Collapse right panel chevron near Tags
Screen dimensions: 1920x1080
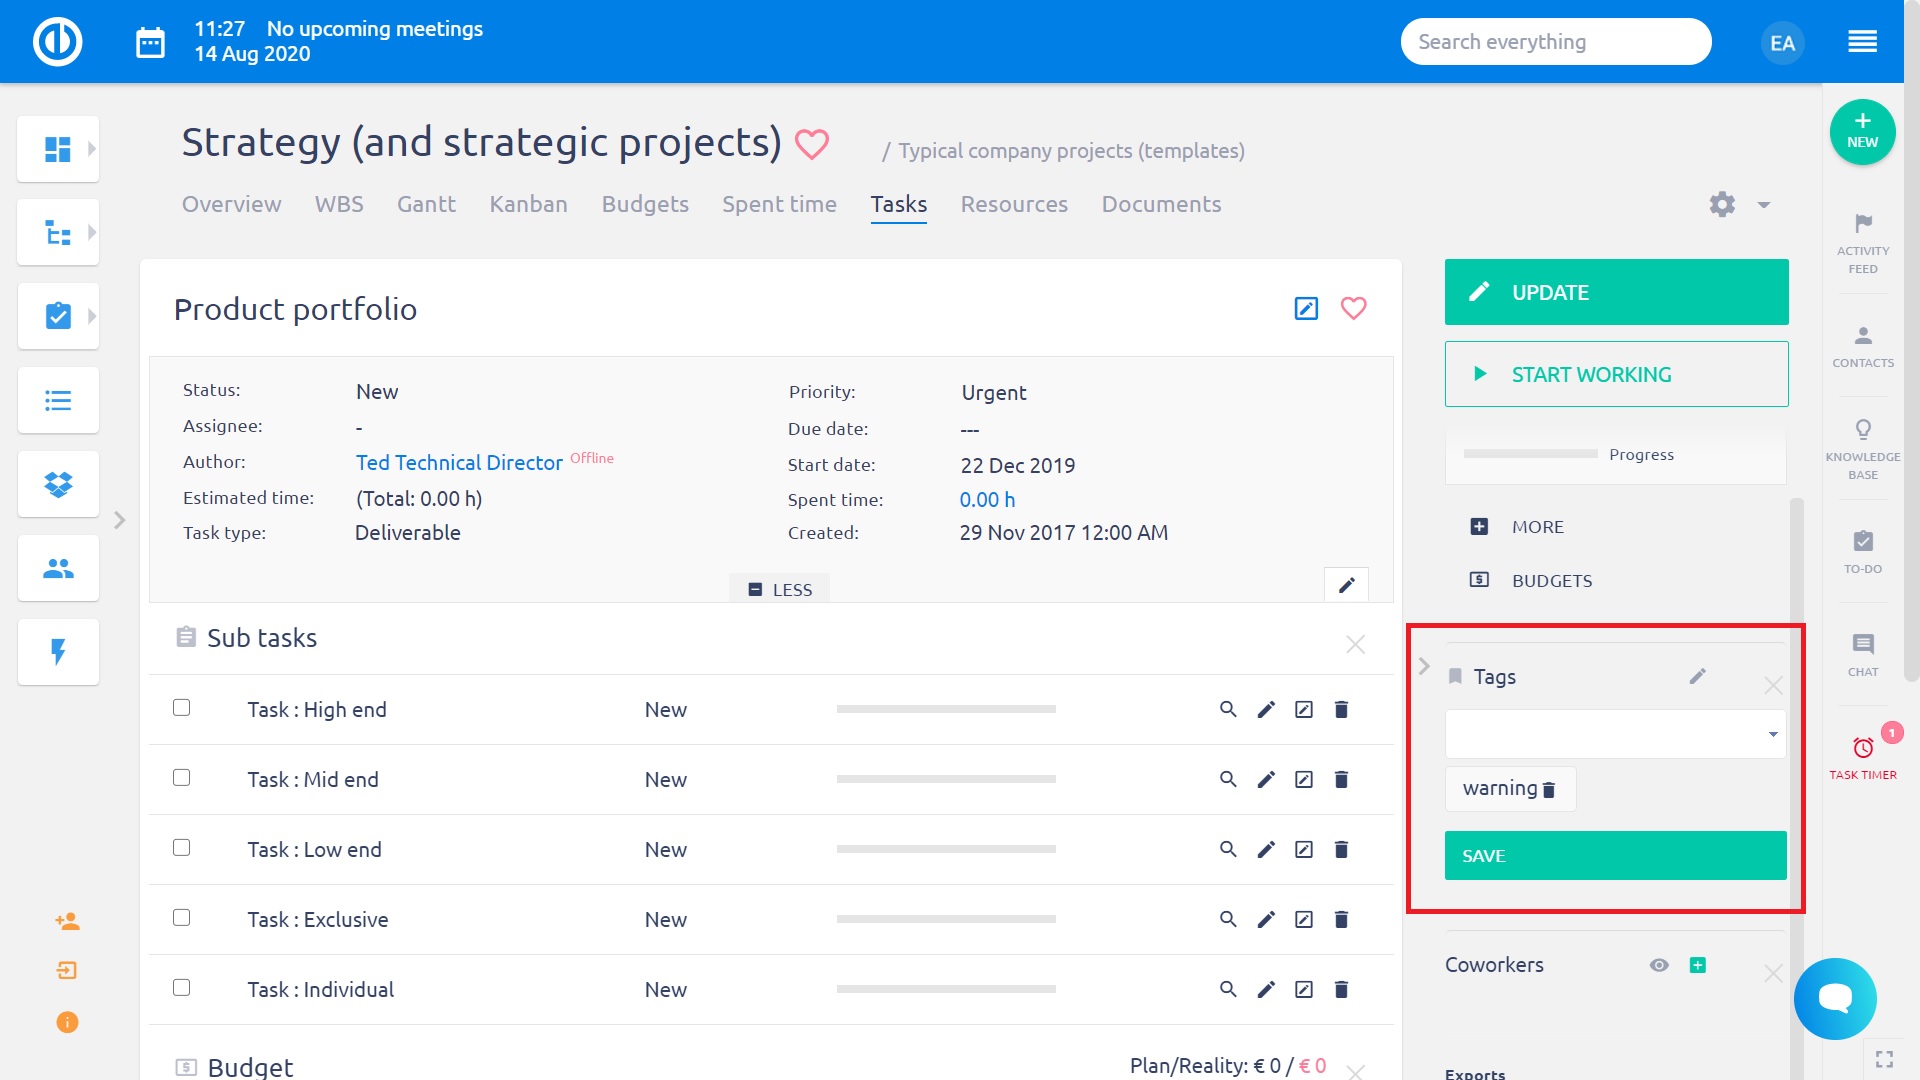pyautogui.click(x=1424, y=666)
